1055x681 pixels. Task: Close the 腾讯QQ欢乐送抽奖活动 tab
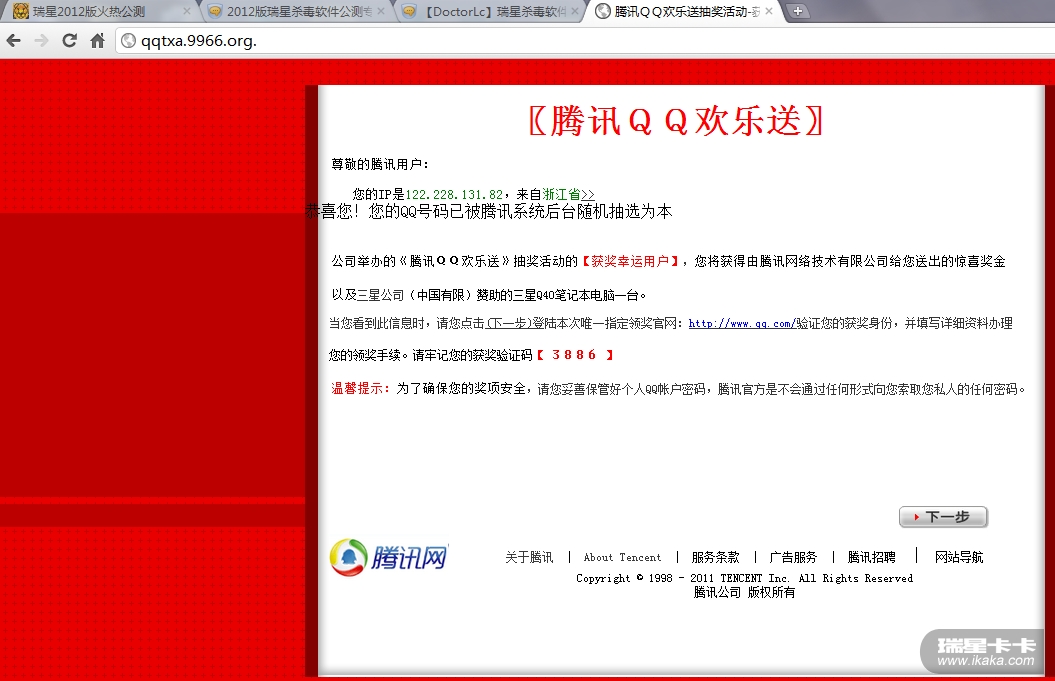[x=768, y=11]
